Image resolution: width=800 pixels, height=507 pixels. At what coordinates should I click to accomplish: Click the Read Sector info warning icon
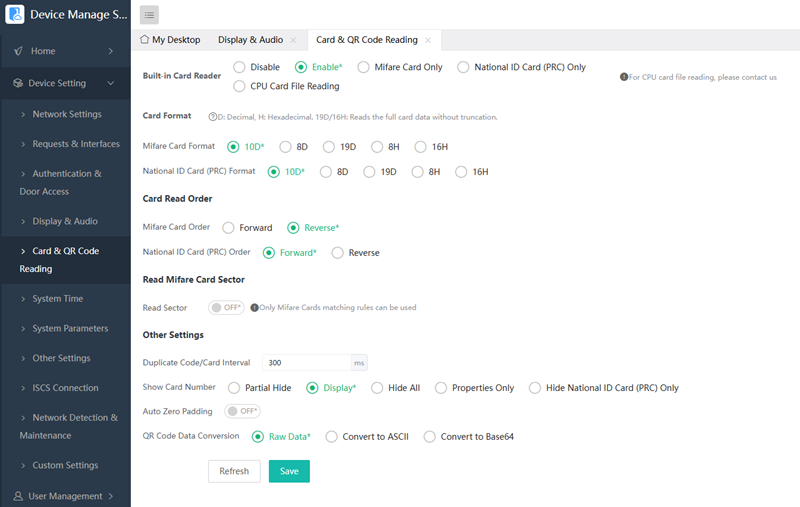click(x=254, y=308)
